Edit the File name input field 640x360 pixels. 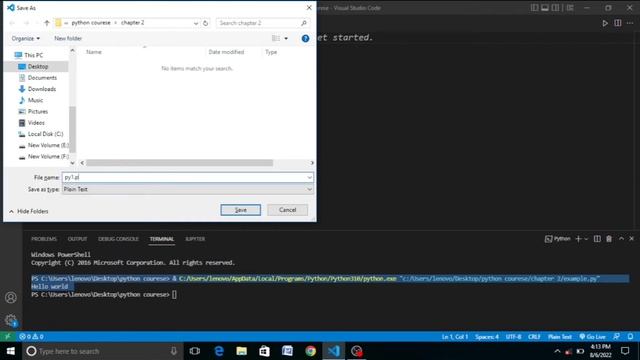pos(184,177)
